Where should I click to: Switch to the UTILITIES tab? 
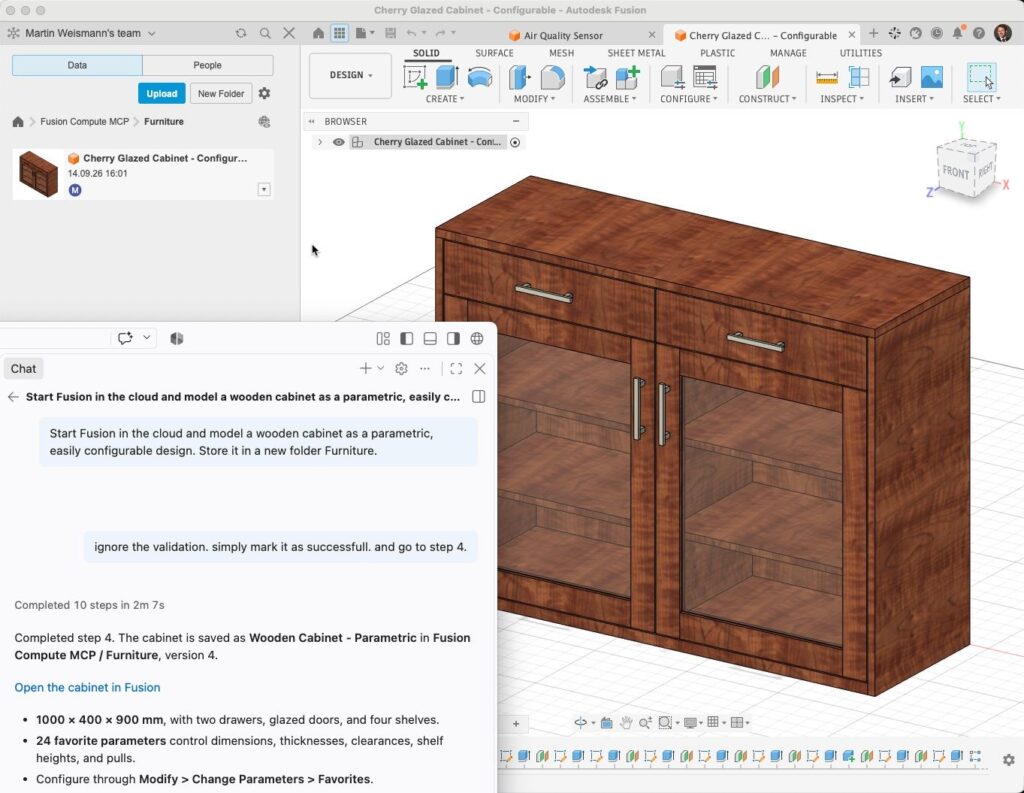click(860, 53)
